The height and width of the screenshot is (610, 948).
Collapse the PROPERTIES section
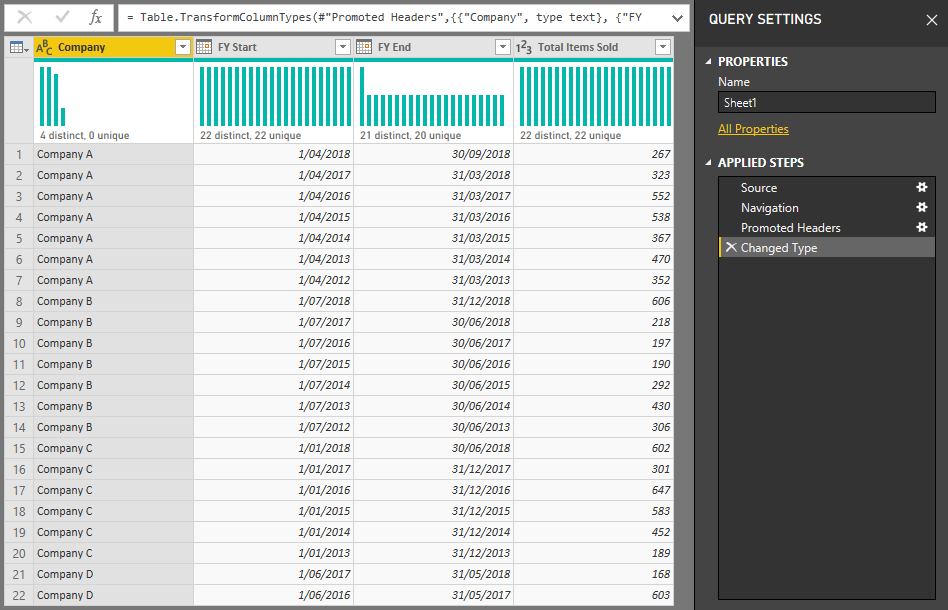click(x=709, y=61)
